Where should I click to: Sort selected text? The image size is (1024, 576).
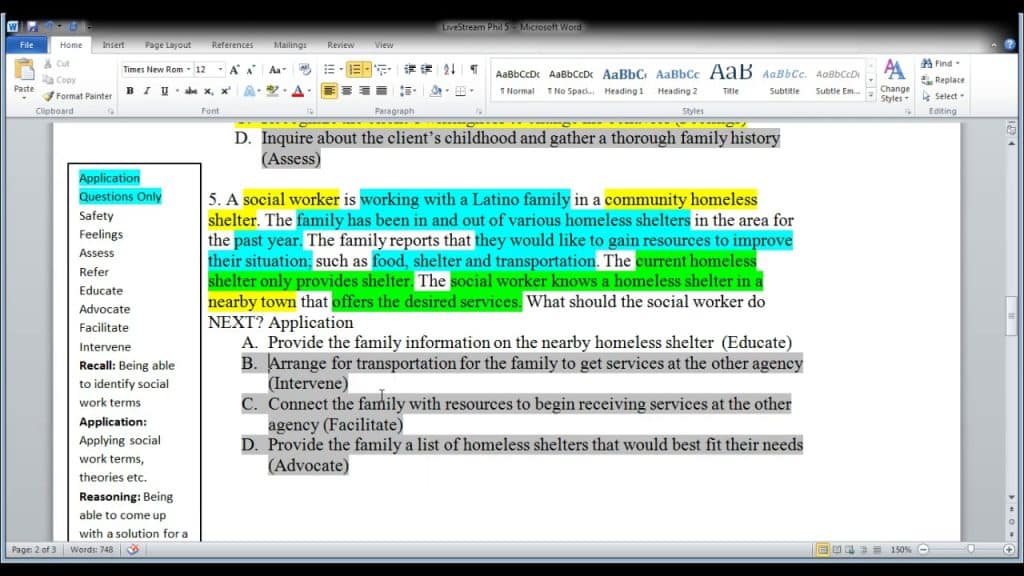(x=449, y=69)
